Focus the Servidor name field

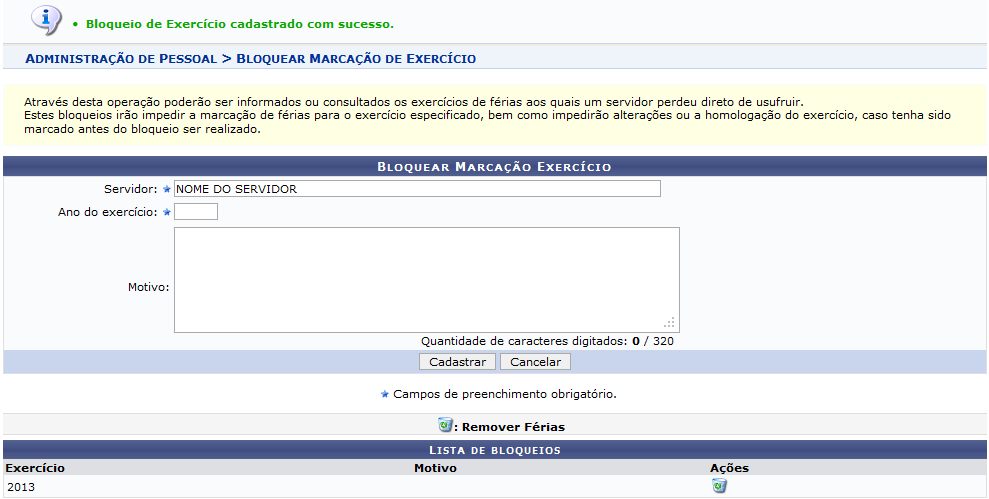coord(417,189)
